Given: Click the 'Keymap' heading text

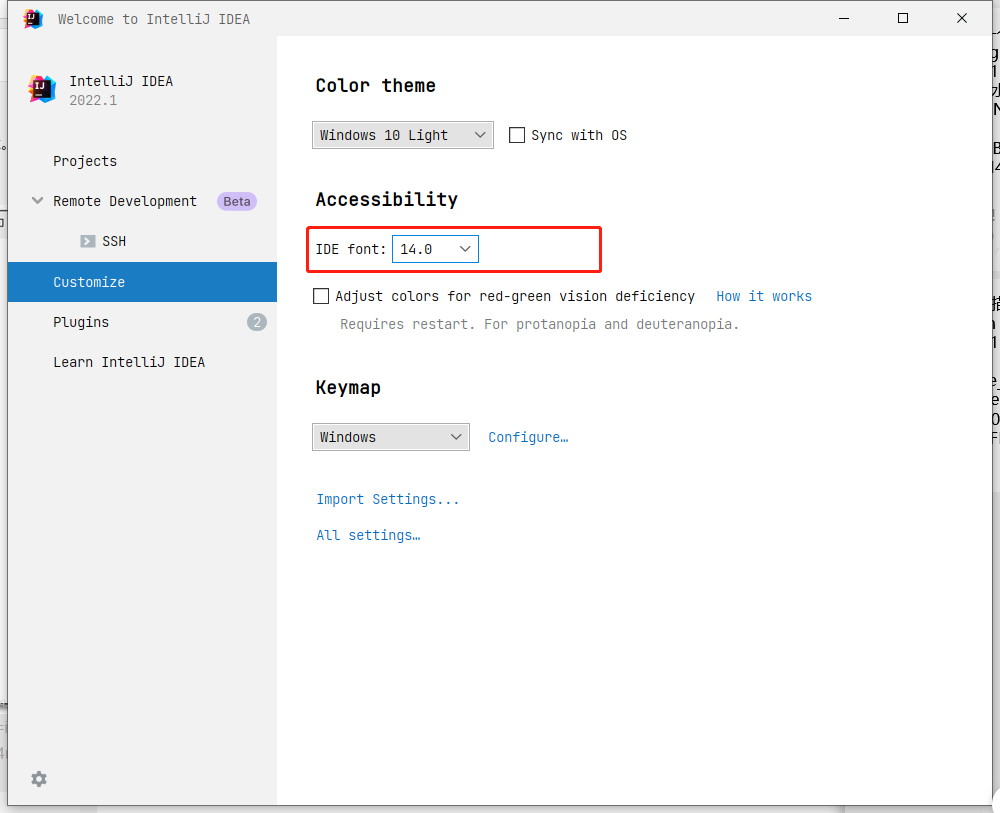Looking at the screenshot, I should (348, 388).
